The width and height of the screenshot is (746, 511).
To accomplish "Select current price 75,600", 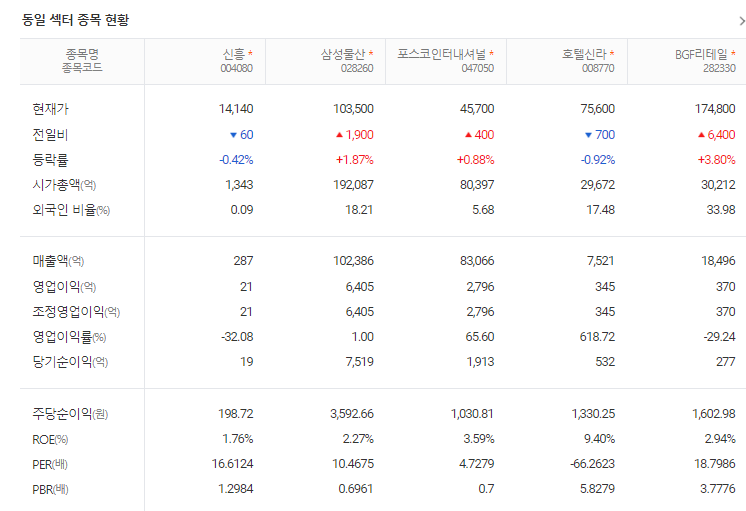I will [x=598, y=109].
